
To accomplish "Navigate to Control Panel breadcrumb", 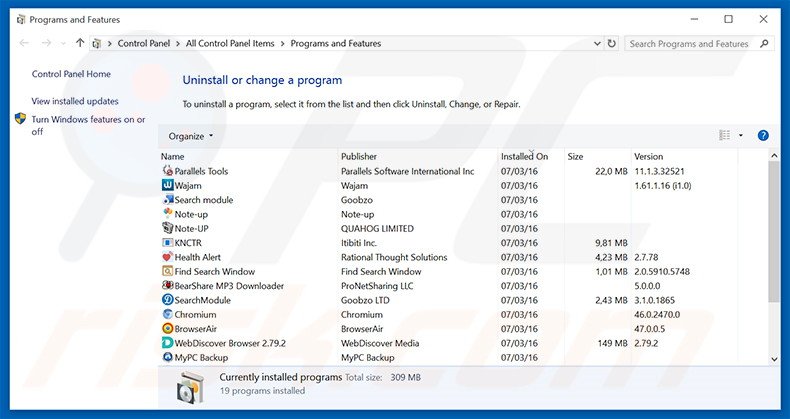I will coord(144,43).
